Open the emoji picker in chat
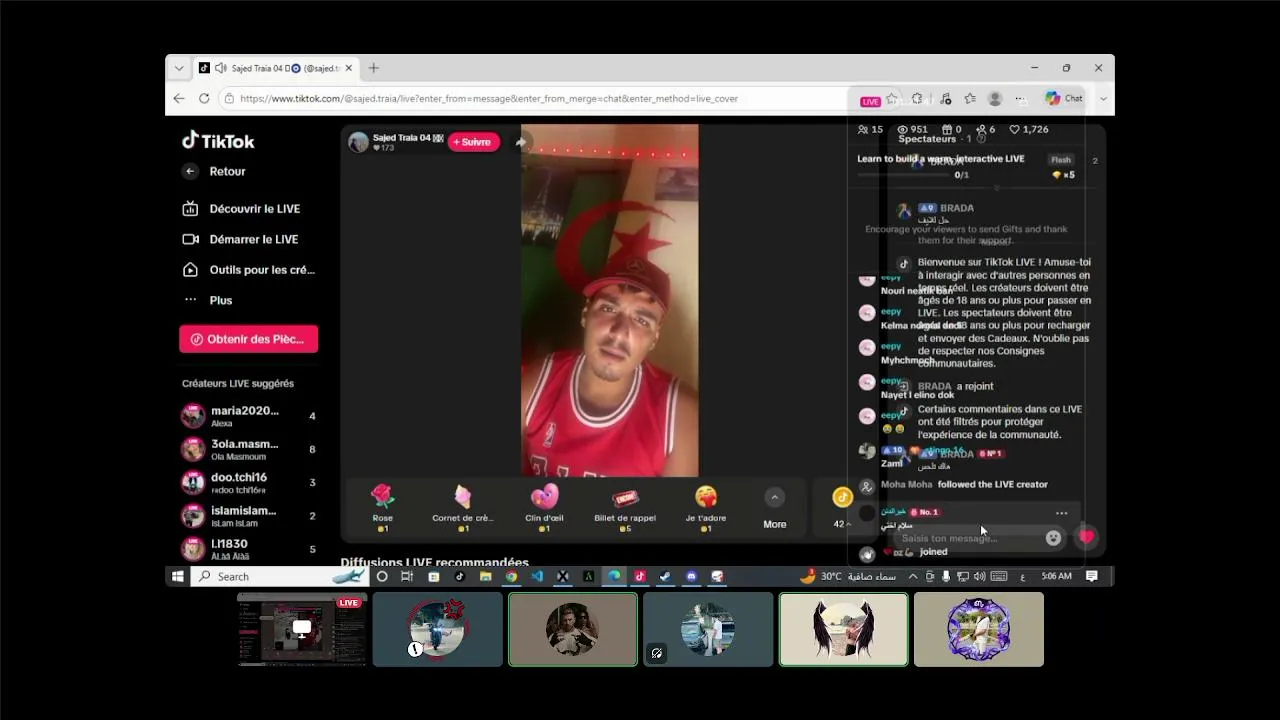Screen dimensions: 1280x720 1053,538
